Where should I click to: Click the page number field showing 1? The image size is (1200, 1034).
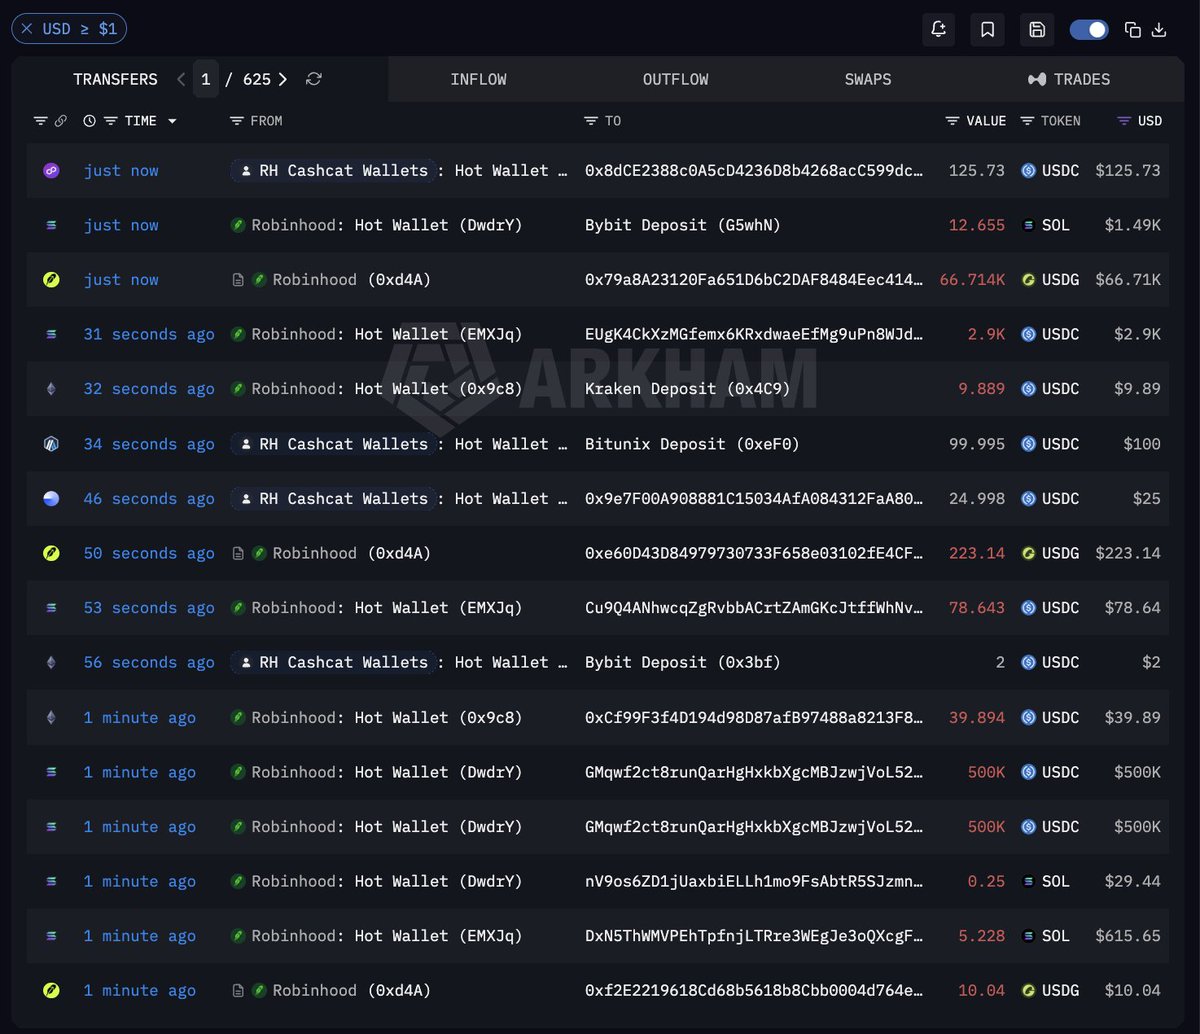(x=206, y=79)
